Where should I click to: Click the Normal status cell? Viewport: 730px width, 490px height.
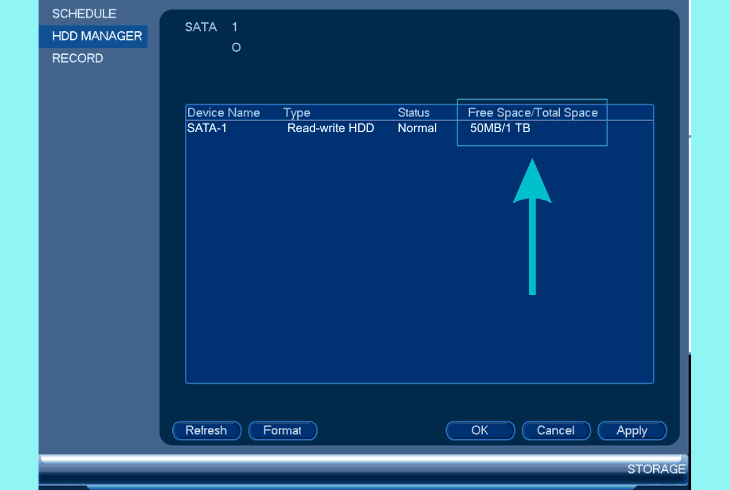click(x=417, y=128)
